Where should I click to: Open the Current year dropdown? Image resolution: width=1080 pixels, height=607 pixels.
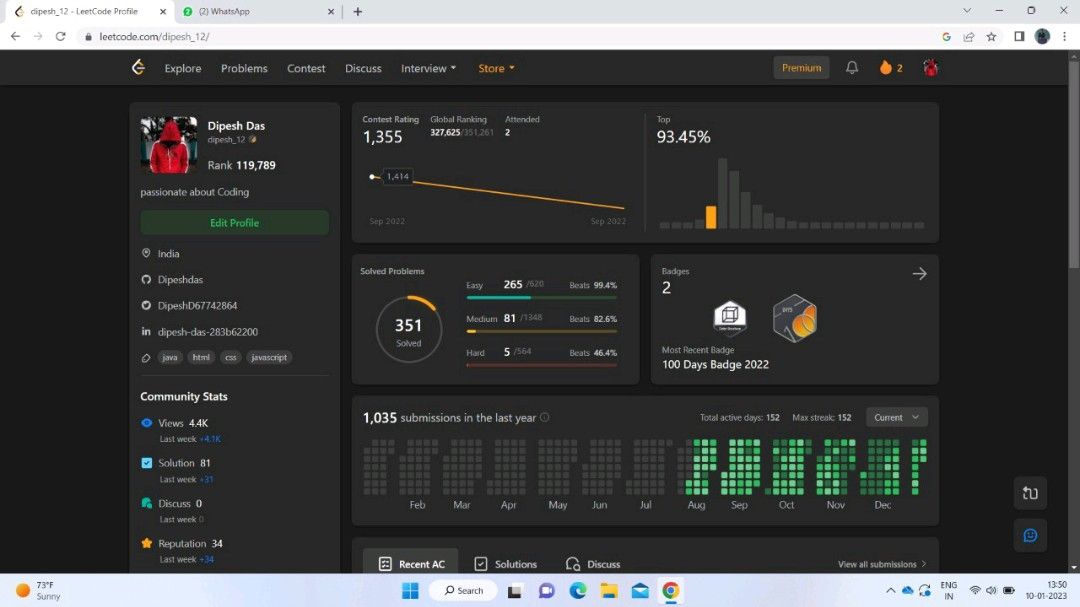click(896, 418)
